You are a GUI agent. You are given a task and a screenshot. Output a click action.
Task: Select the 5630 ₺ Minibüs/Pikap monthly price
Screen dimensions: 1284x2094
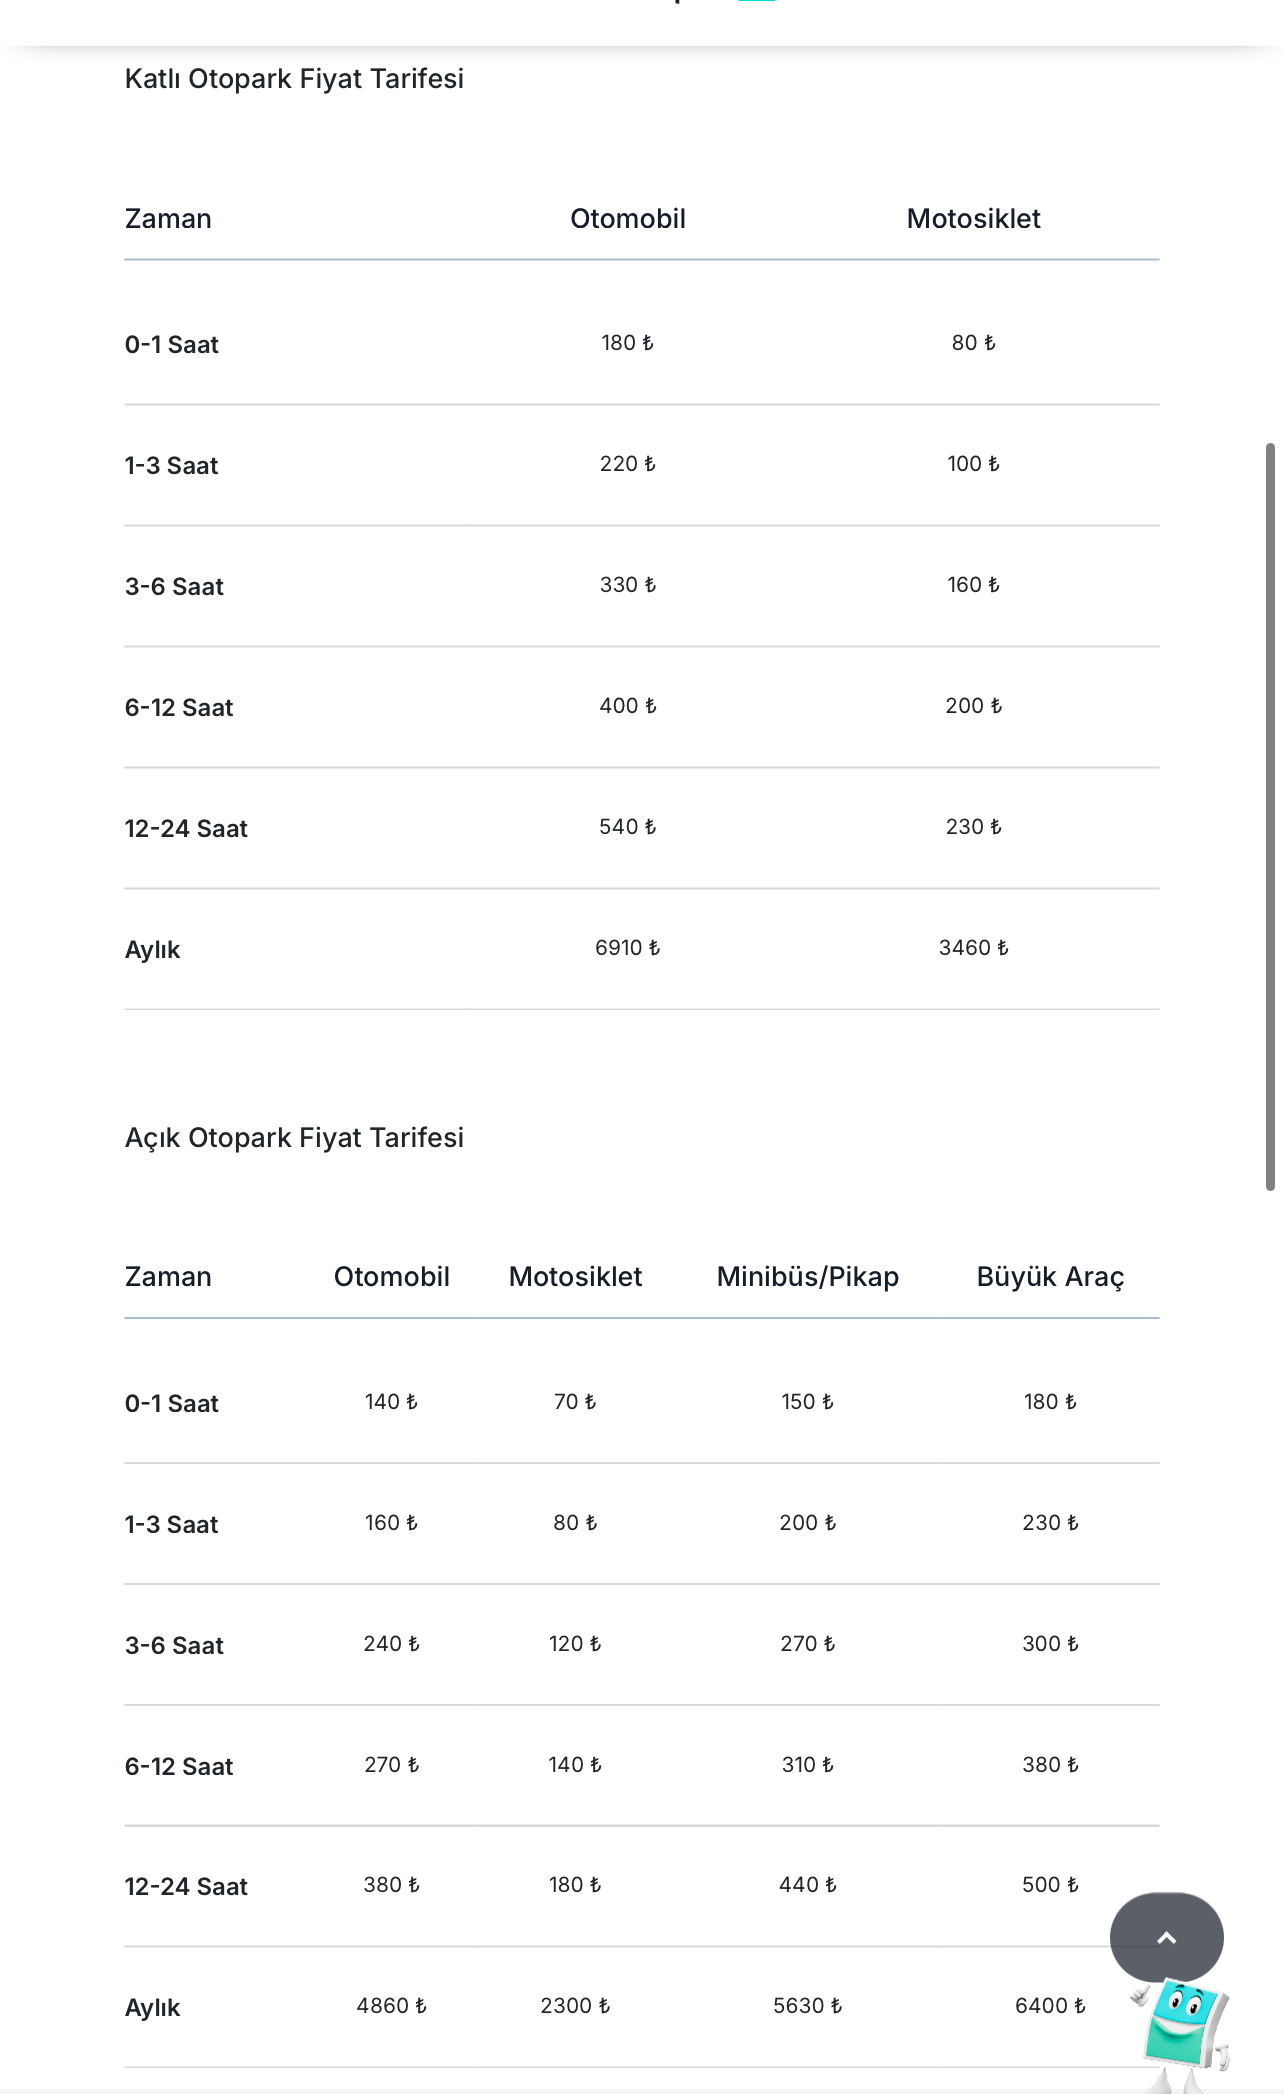pos(807,2006)
